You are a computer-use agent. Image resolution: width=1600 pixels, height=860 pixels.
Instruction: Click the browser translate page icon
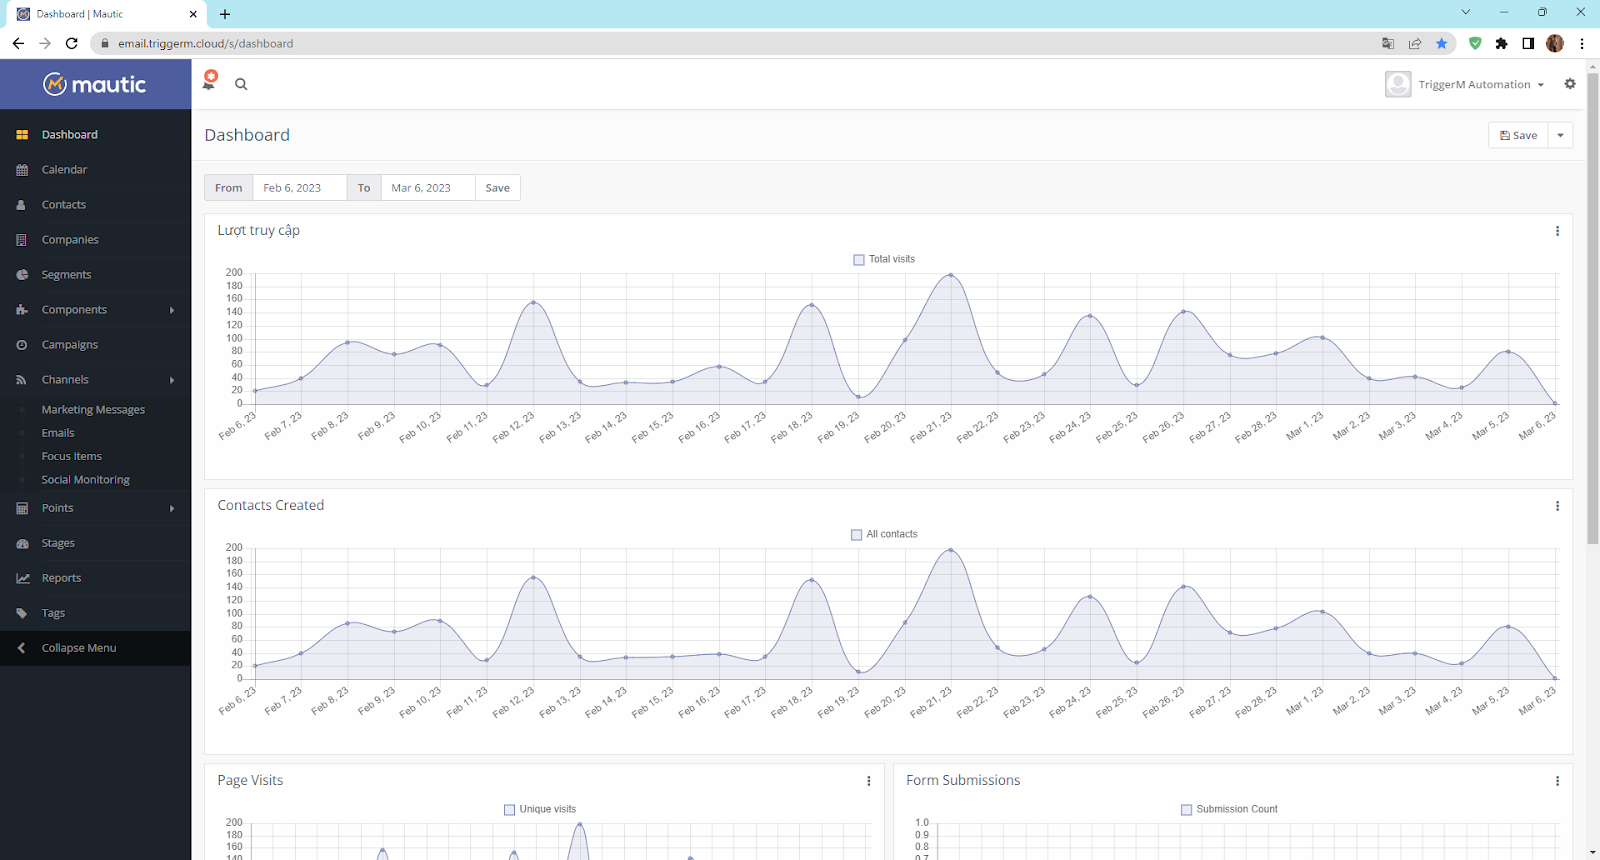[x=1388, y=43]
